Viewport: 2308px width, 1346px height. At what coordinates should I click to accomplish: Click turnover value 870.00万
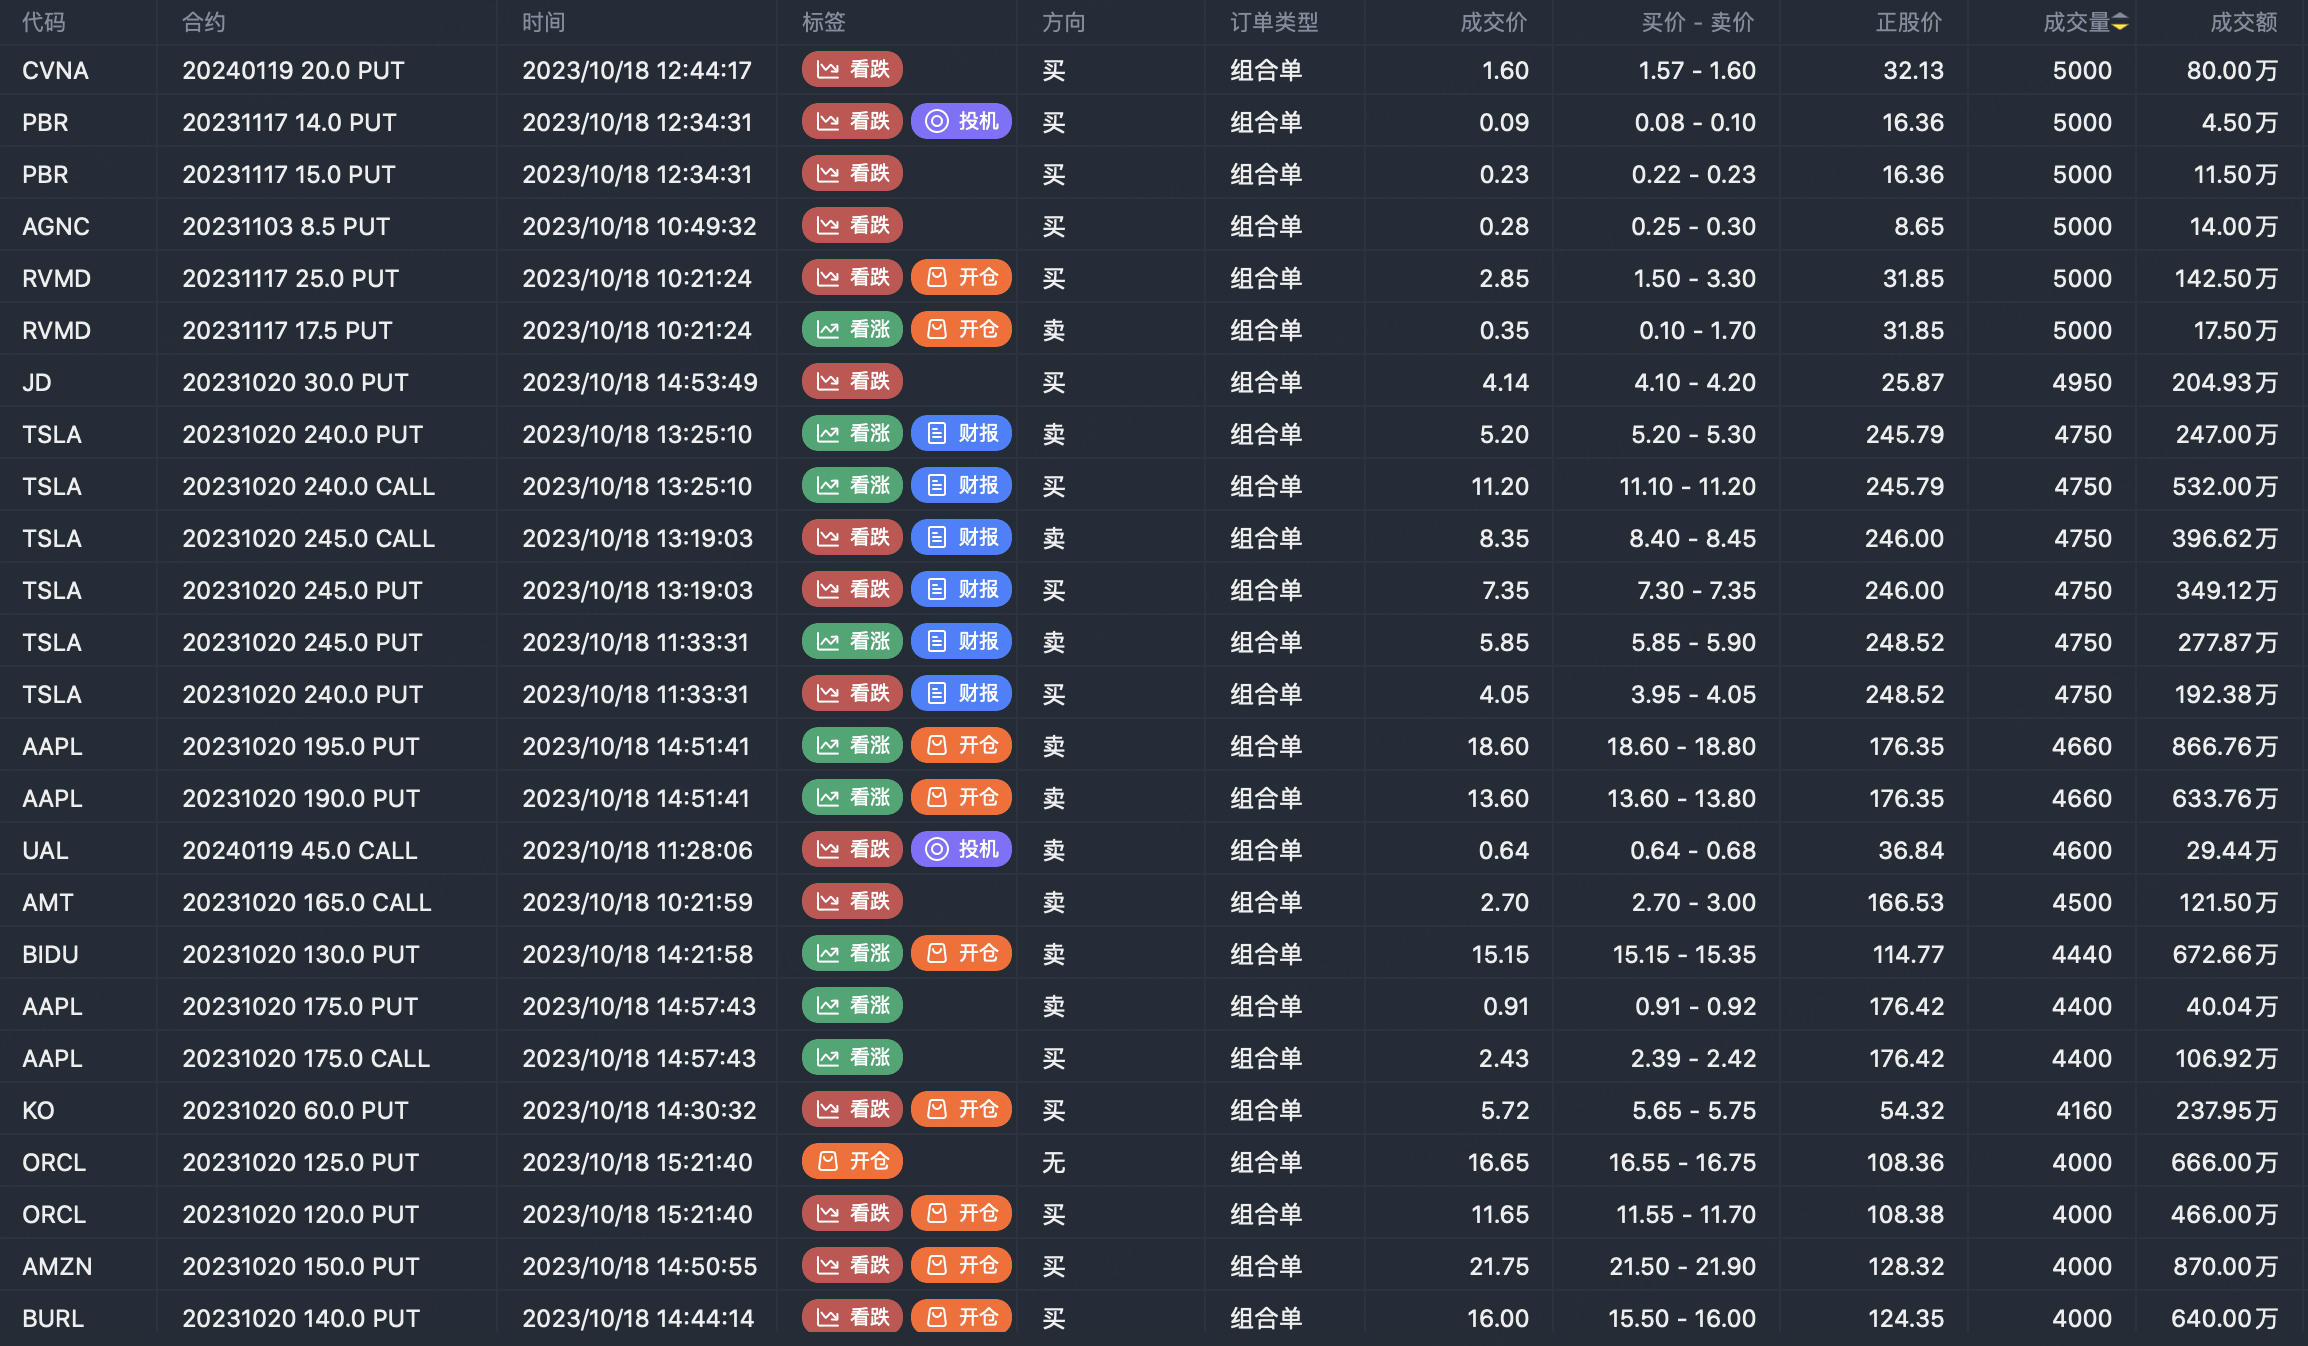(2225, 1266)
